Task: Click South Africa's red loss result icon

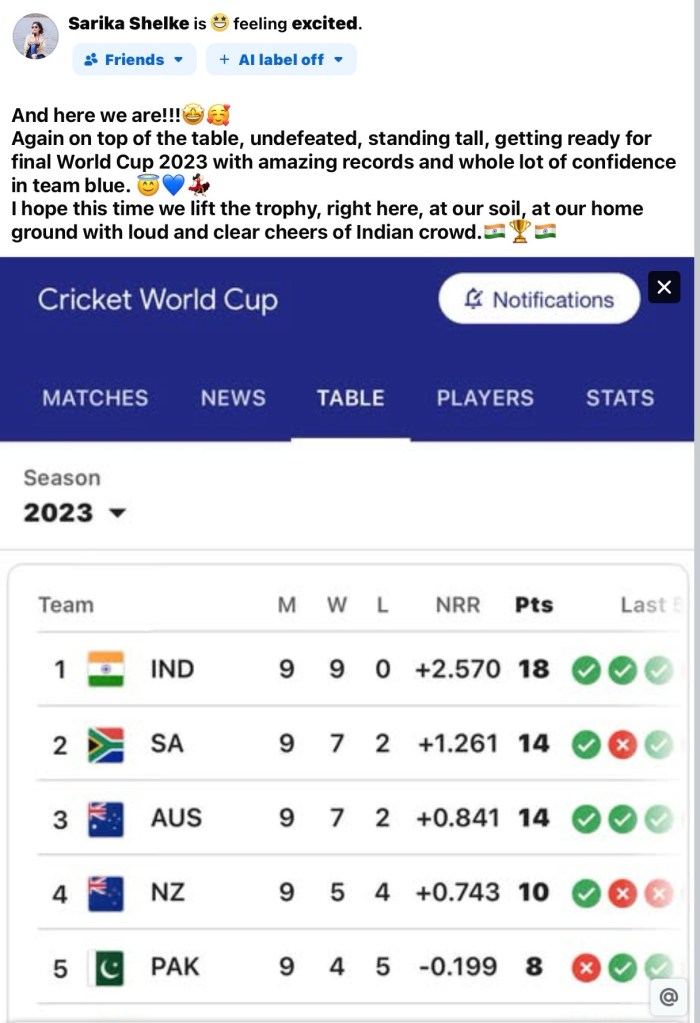Action: pyautogui.click(x=622, y=744)
